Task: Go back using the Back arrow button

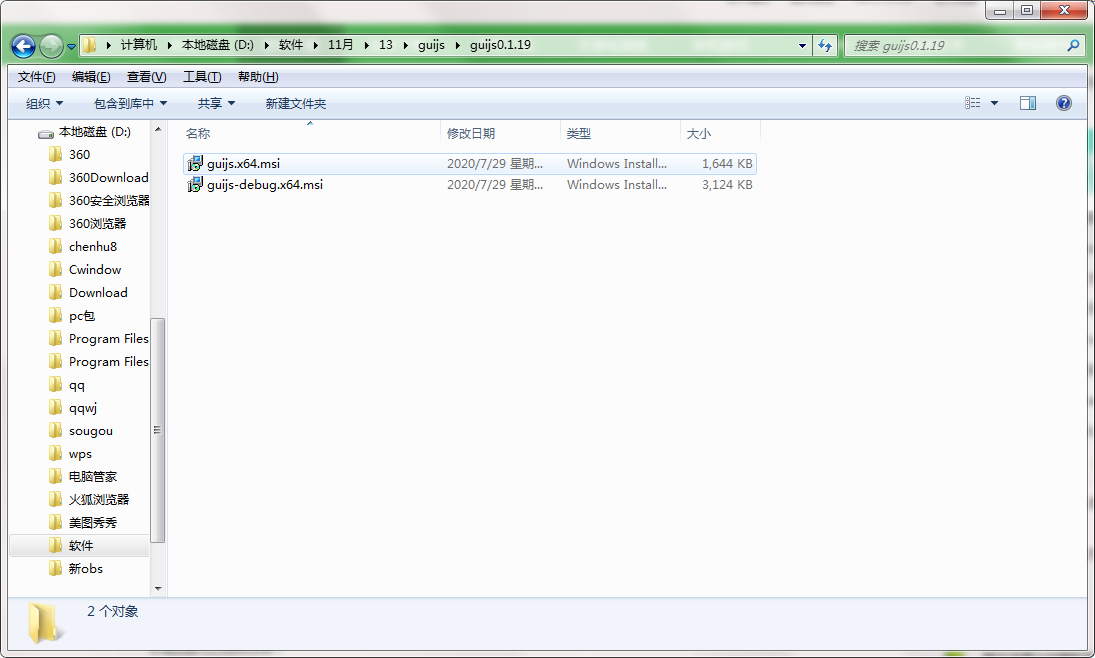Action: (x=23, y=46)
